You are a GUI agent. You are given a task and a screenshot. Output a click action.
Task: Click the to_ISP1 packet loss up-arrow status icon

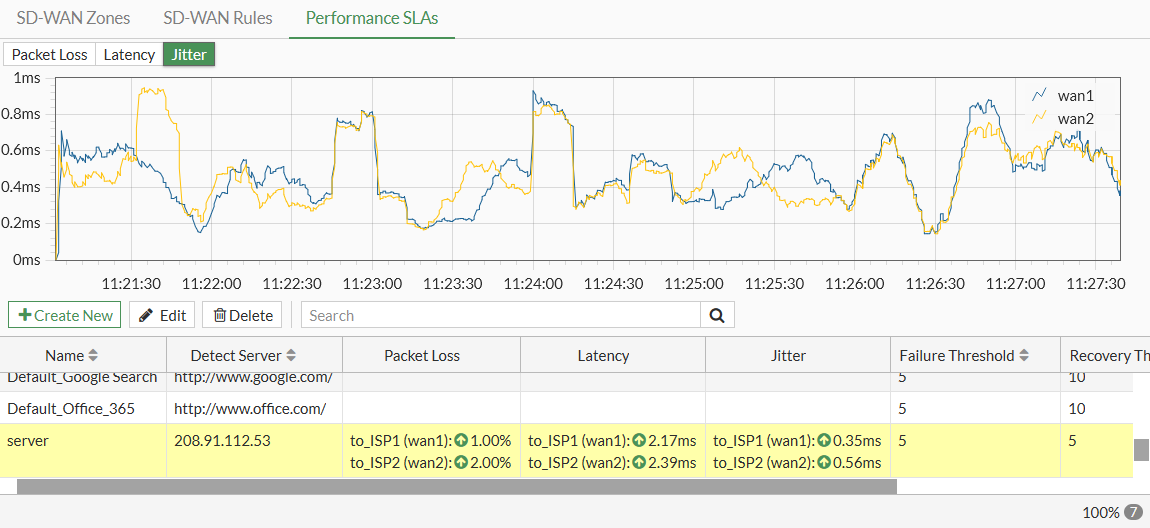[x=461, y=441]
